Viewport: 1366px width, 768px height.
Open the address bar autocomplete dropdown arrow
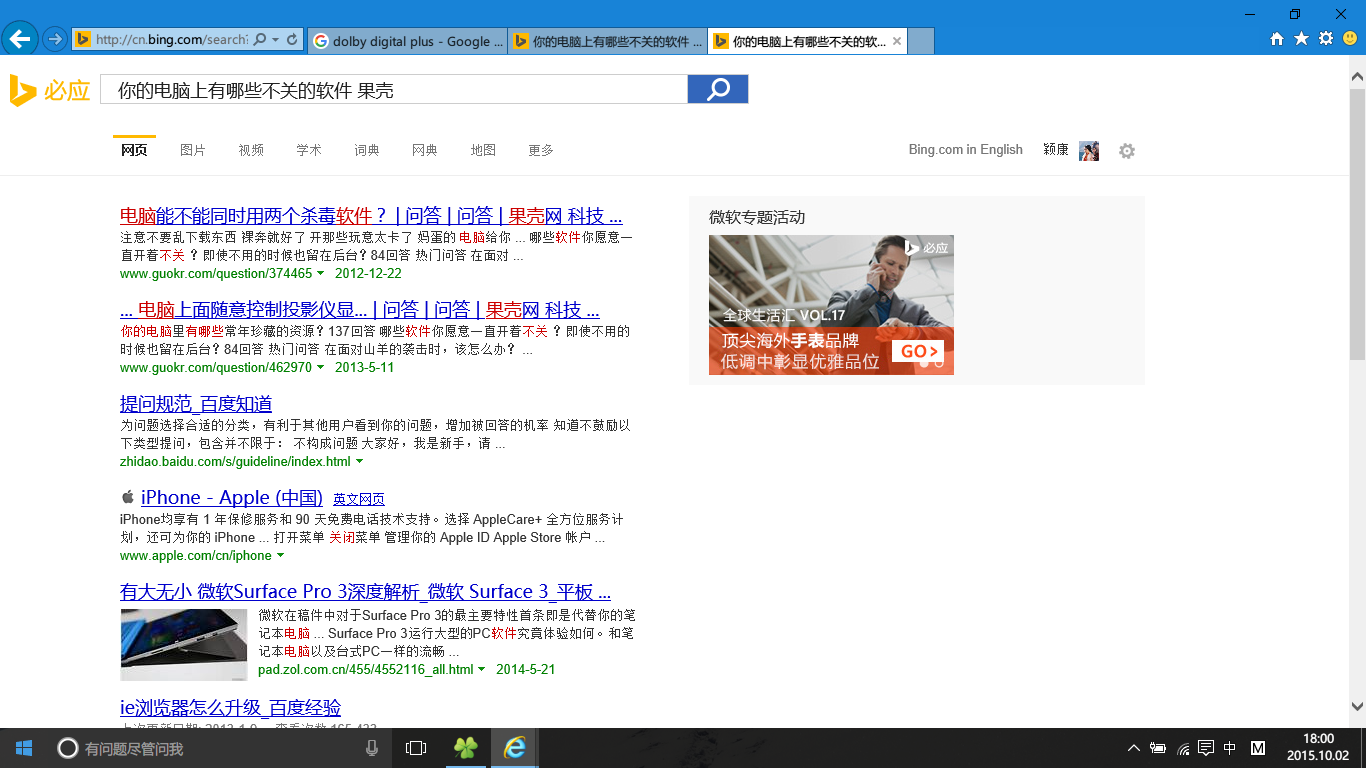[x=276, y=40]
